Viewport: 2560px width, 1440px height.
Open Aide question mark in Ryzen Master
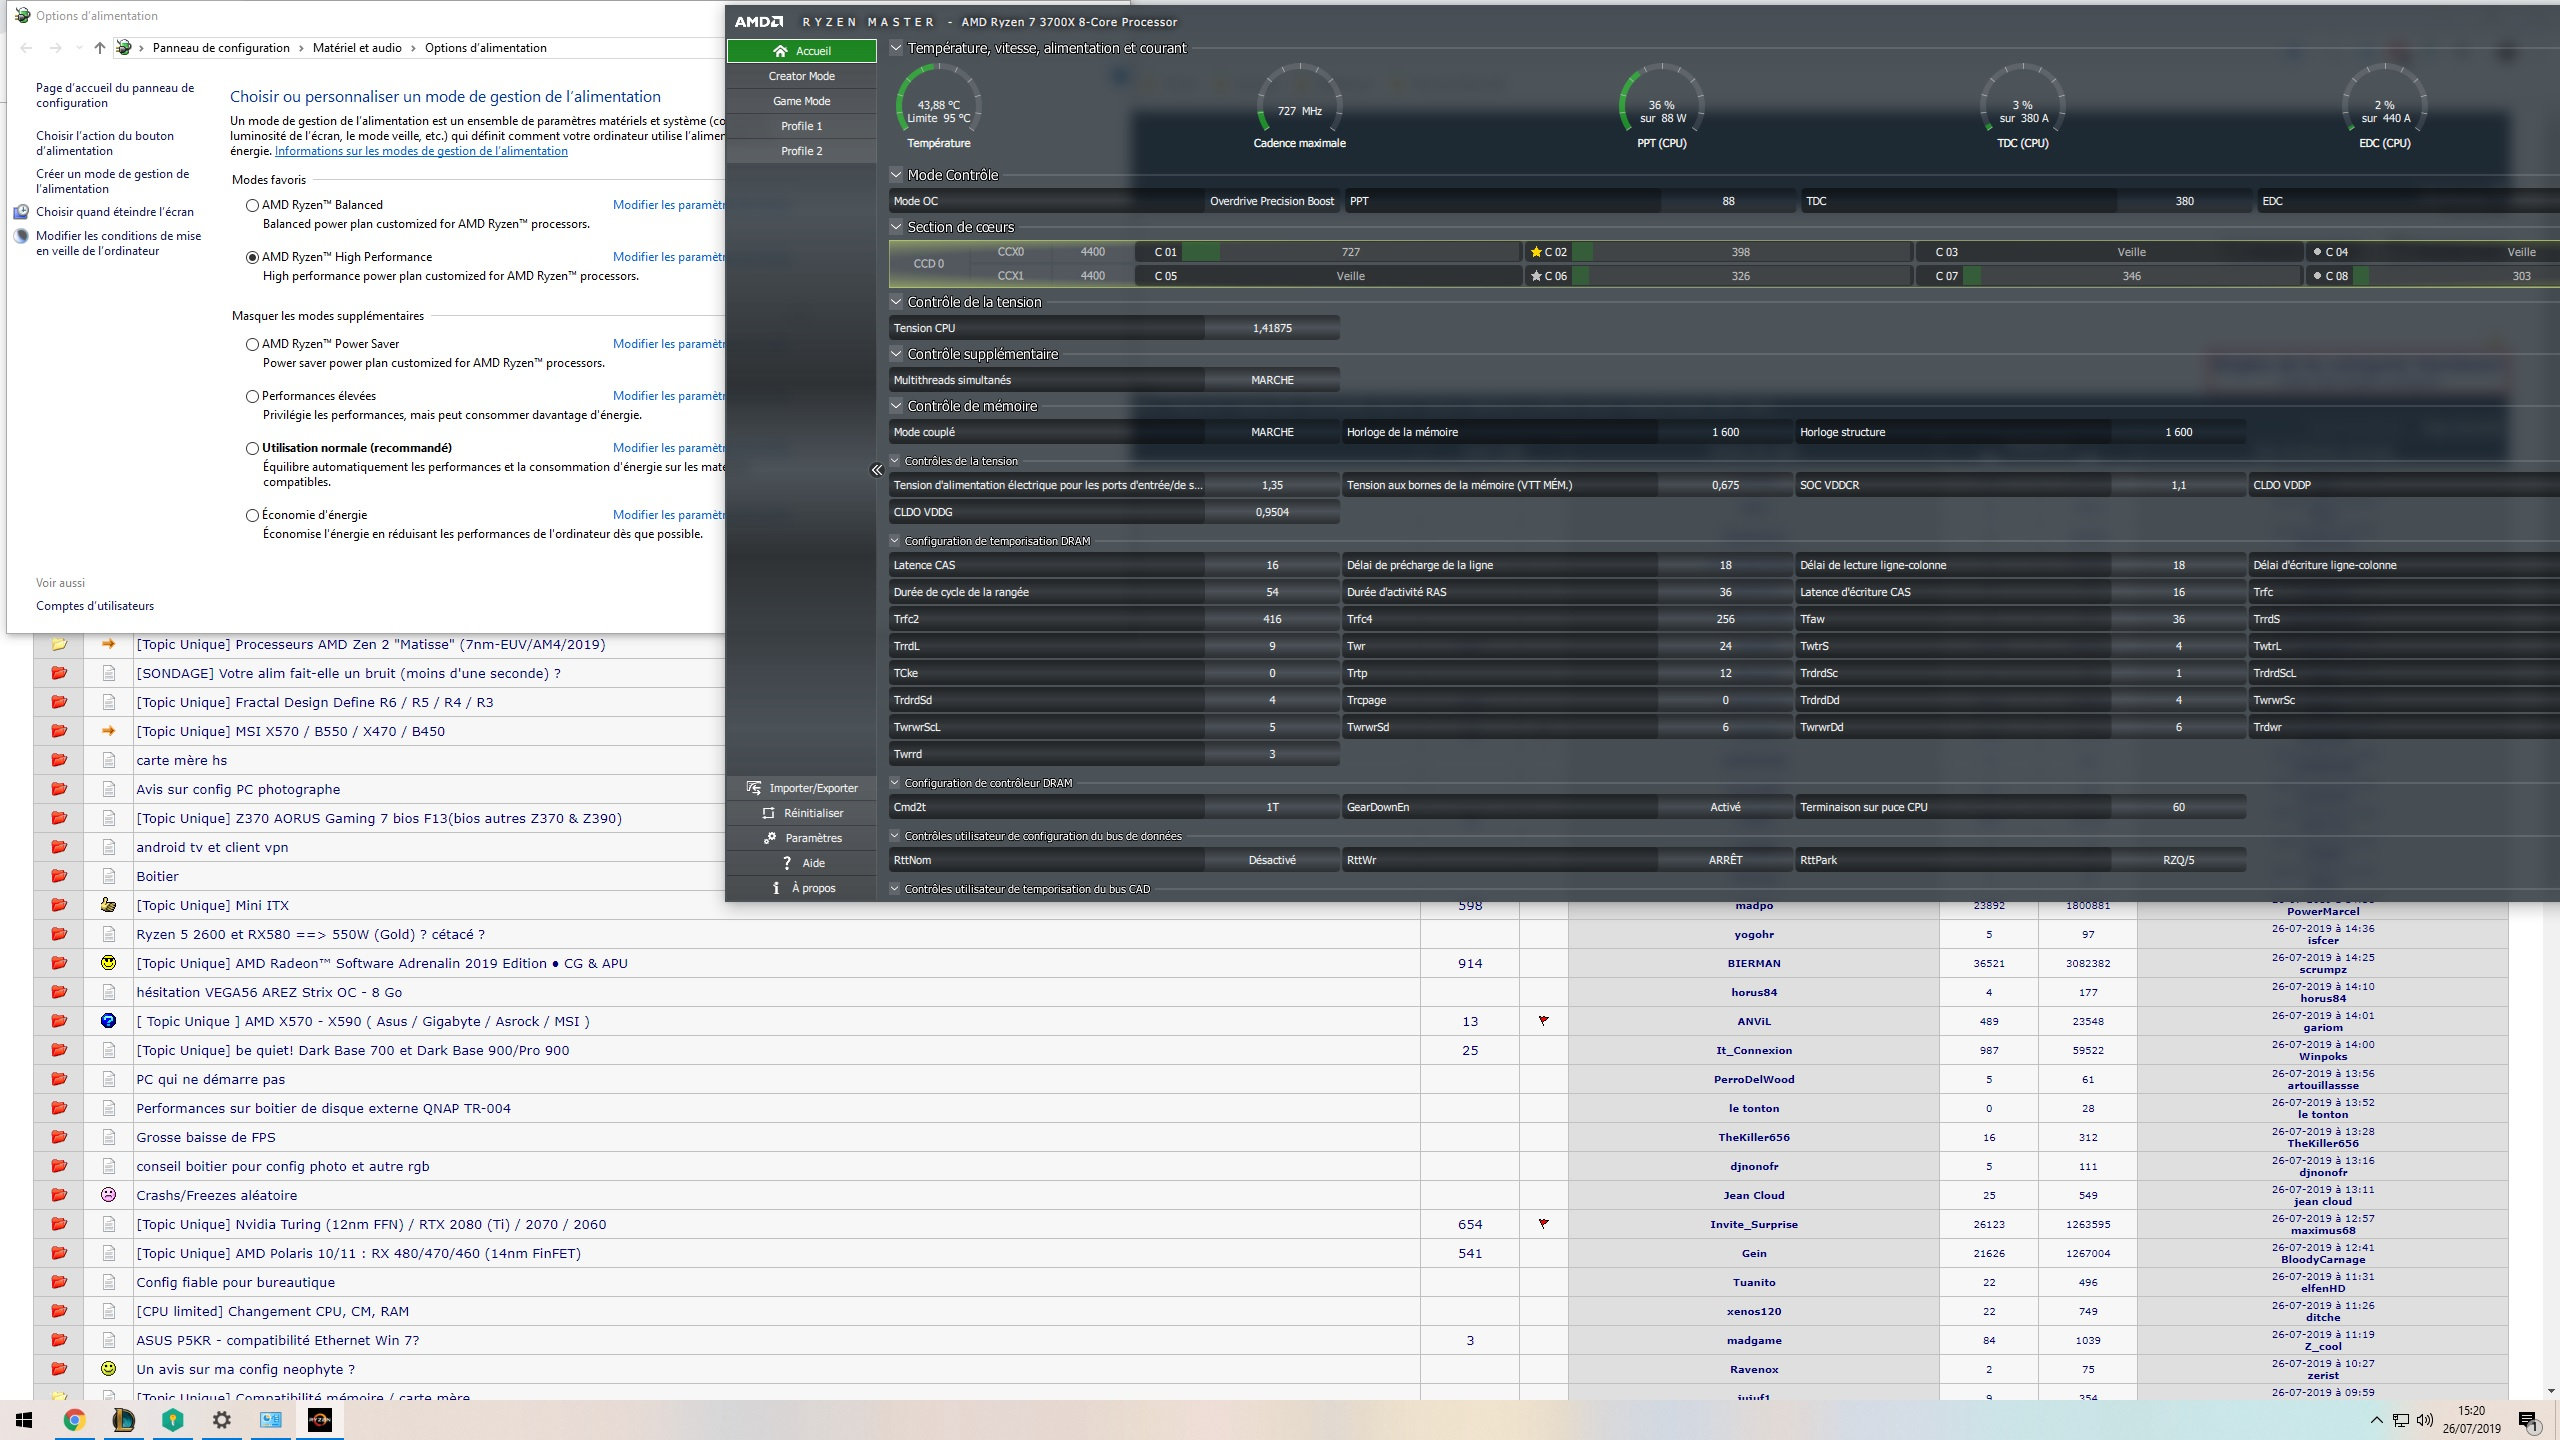click(787, 863)
